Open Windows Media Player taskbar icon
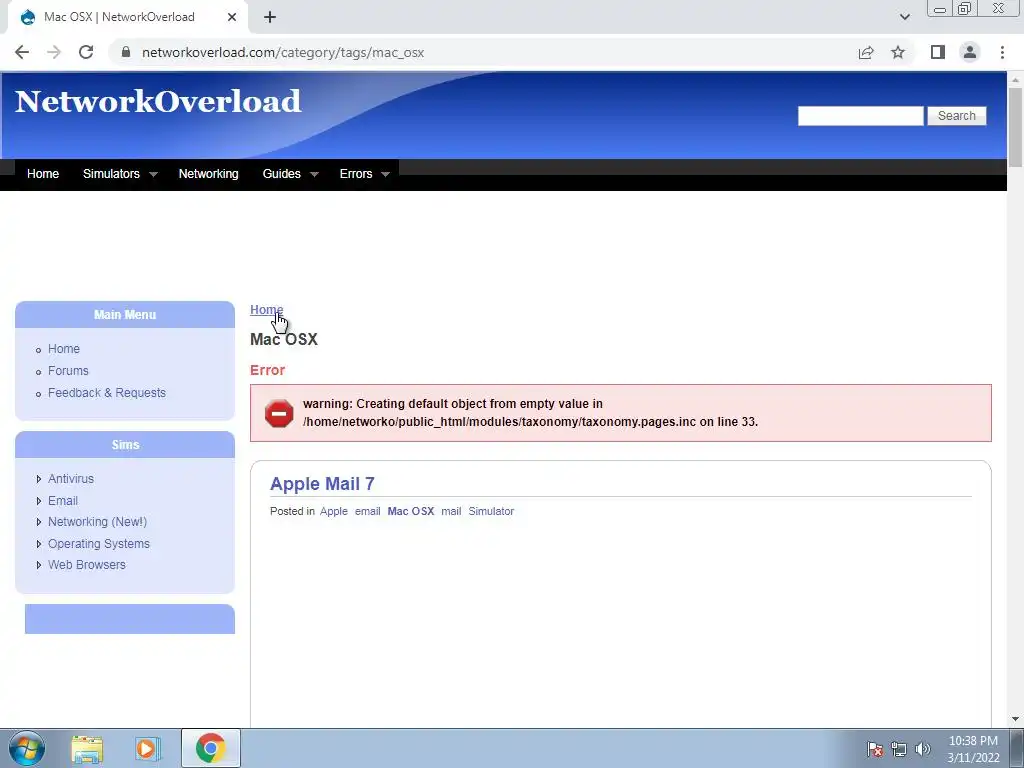Screen dimensions: 1024x768 click(x=148, y=748)
